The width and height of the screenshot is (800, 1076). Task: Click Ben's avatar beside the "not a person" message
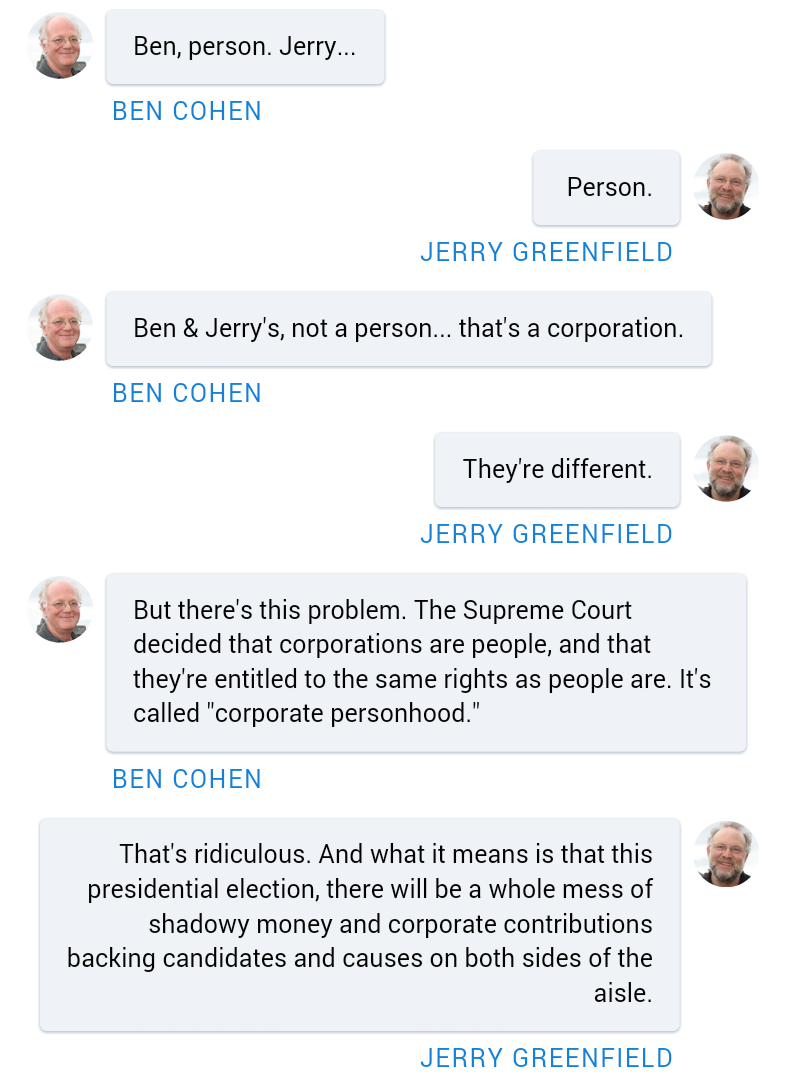coord(60,328)
